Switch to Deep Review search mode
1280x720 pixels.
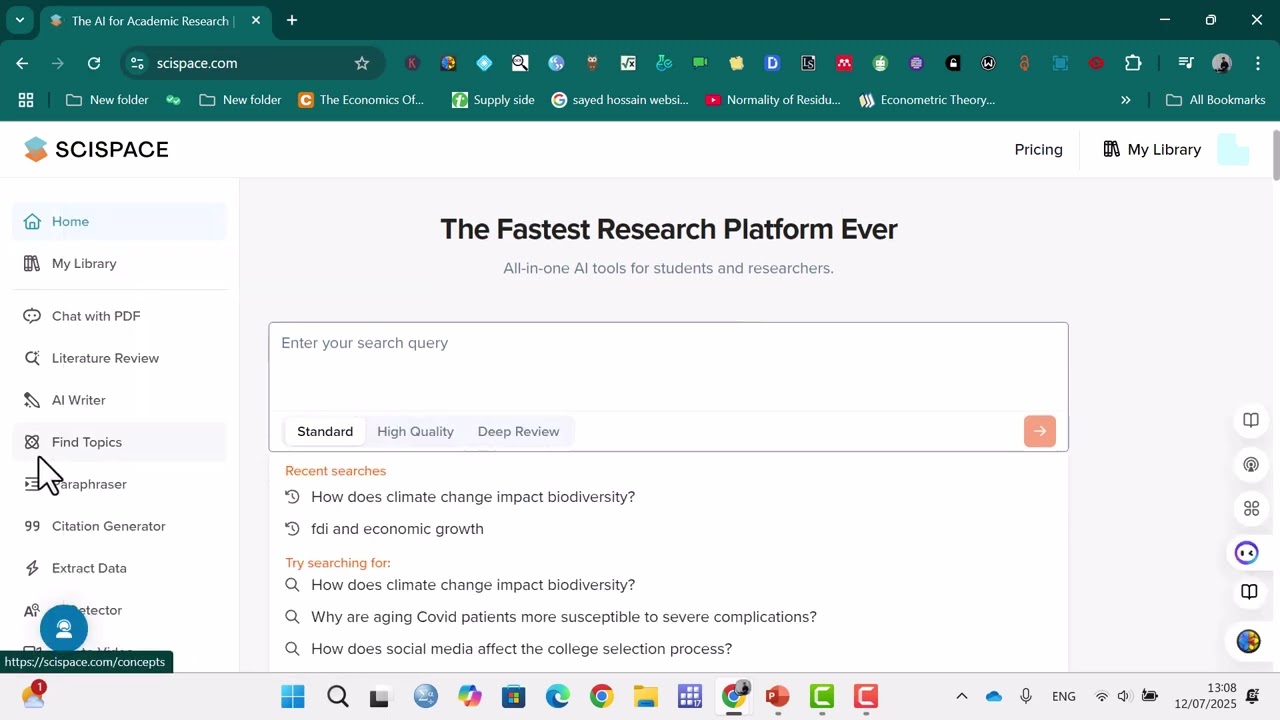[x=518, y=431]
